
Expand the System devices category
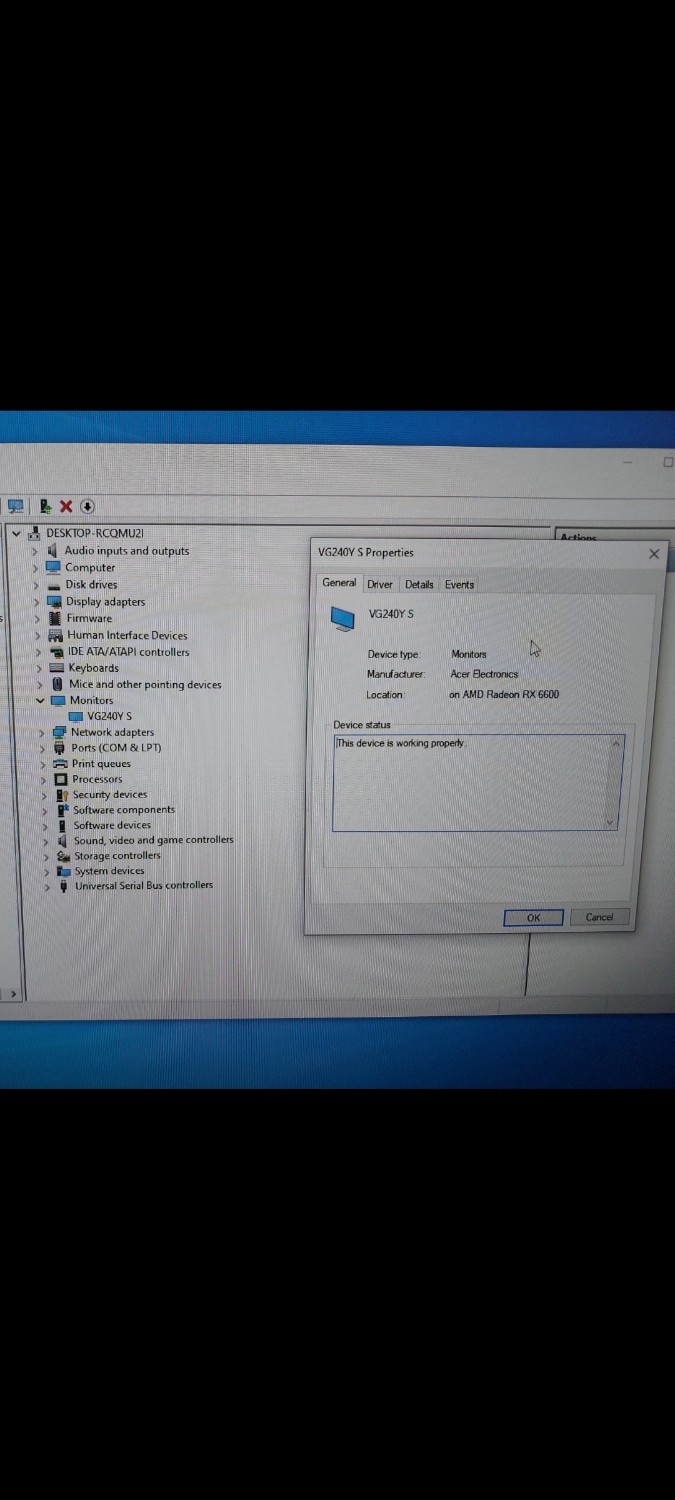pyautogui.click(x=46, y=871)
